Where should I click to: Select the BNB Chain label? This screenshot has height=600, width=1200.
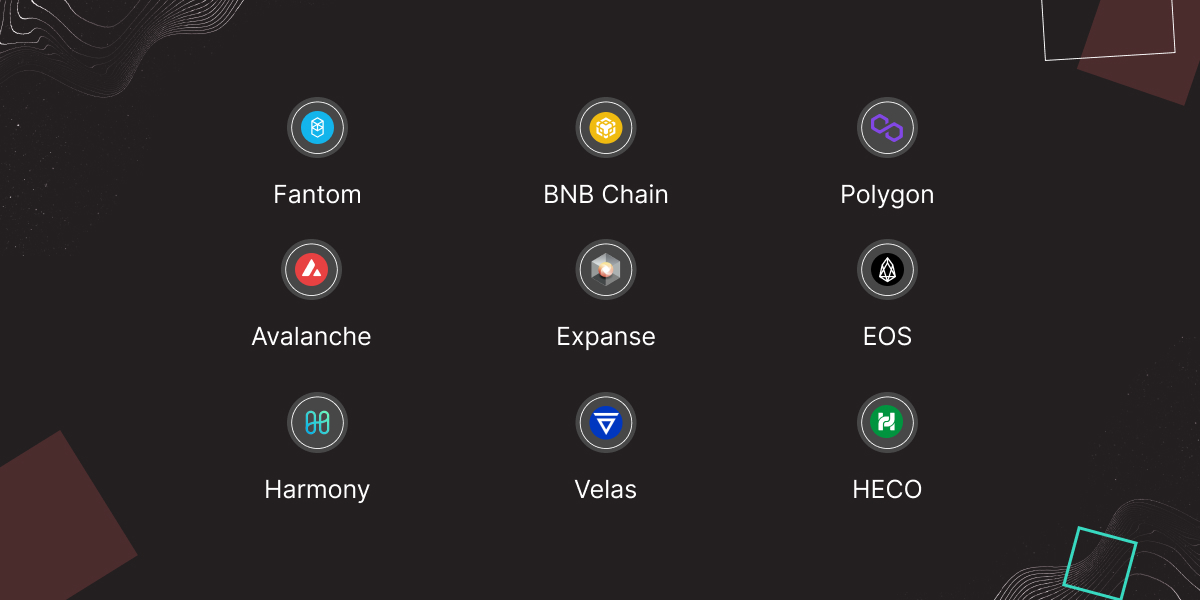coord(606,194)
